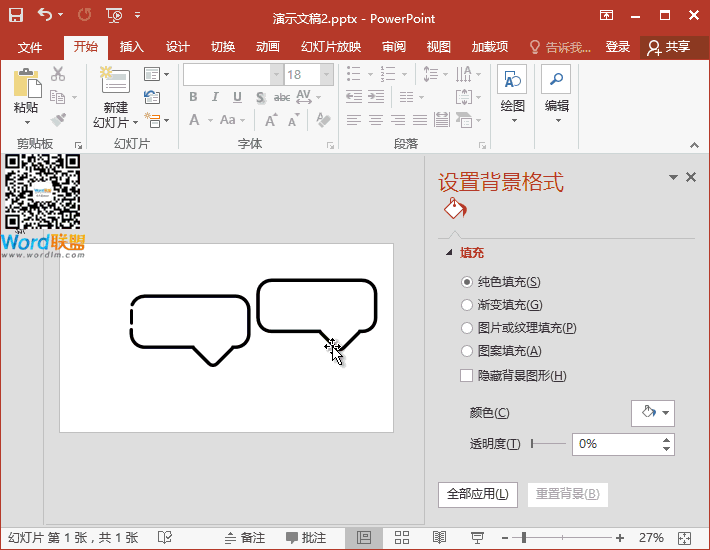Switch to Reading view
The image size is (710, 550).
pyautogui.click(x=439, y=537)
